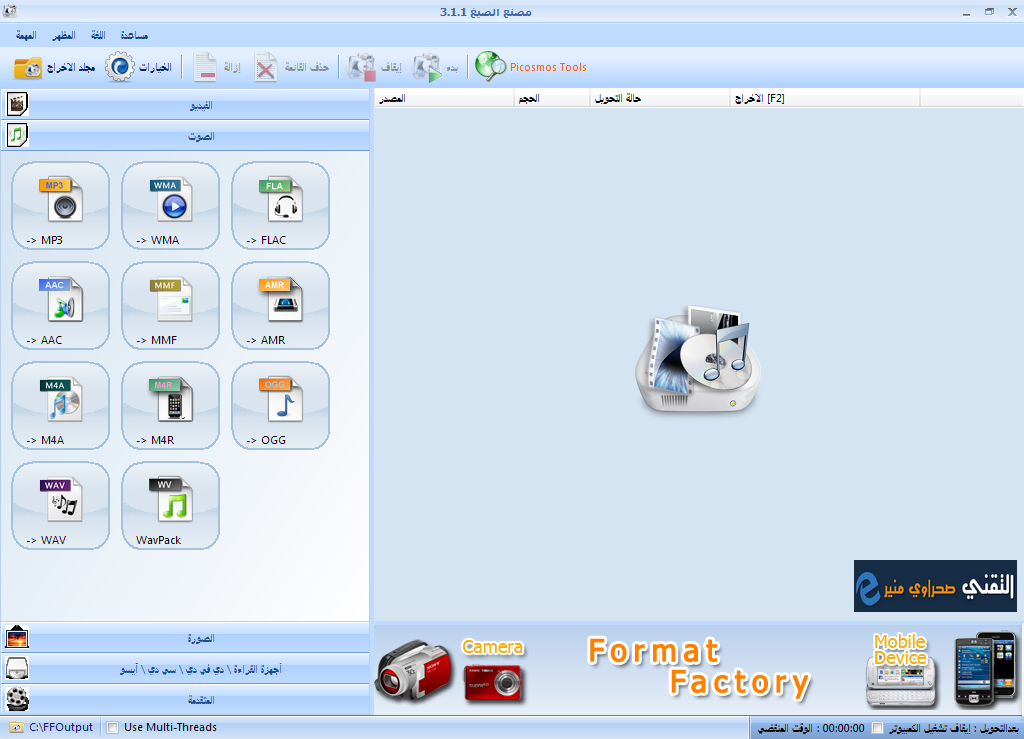Click the advanced category film reel icon
This screenshot has width=1024, height=739.
pos(17,699)
